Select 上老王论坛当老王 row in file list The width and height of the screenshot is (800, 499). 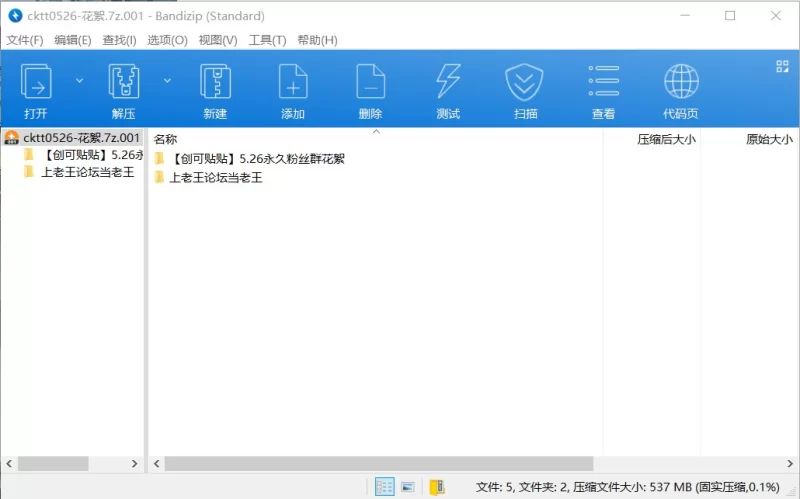[209, 178]
